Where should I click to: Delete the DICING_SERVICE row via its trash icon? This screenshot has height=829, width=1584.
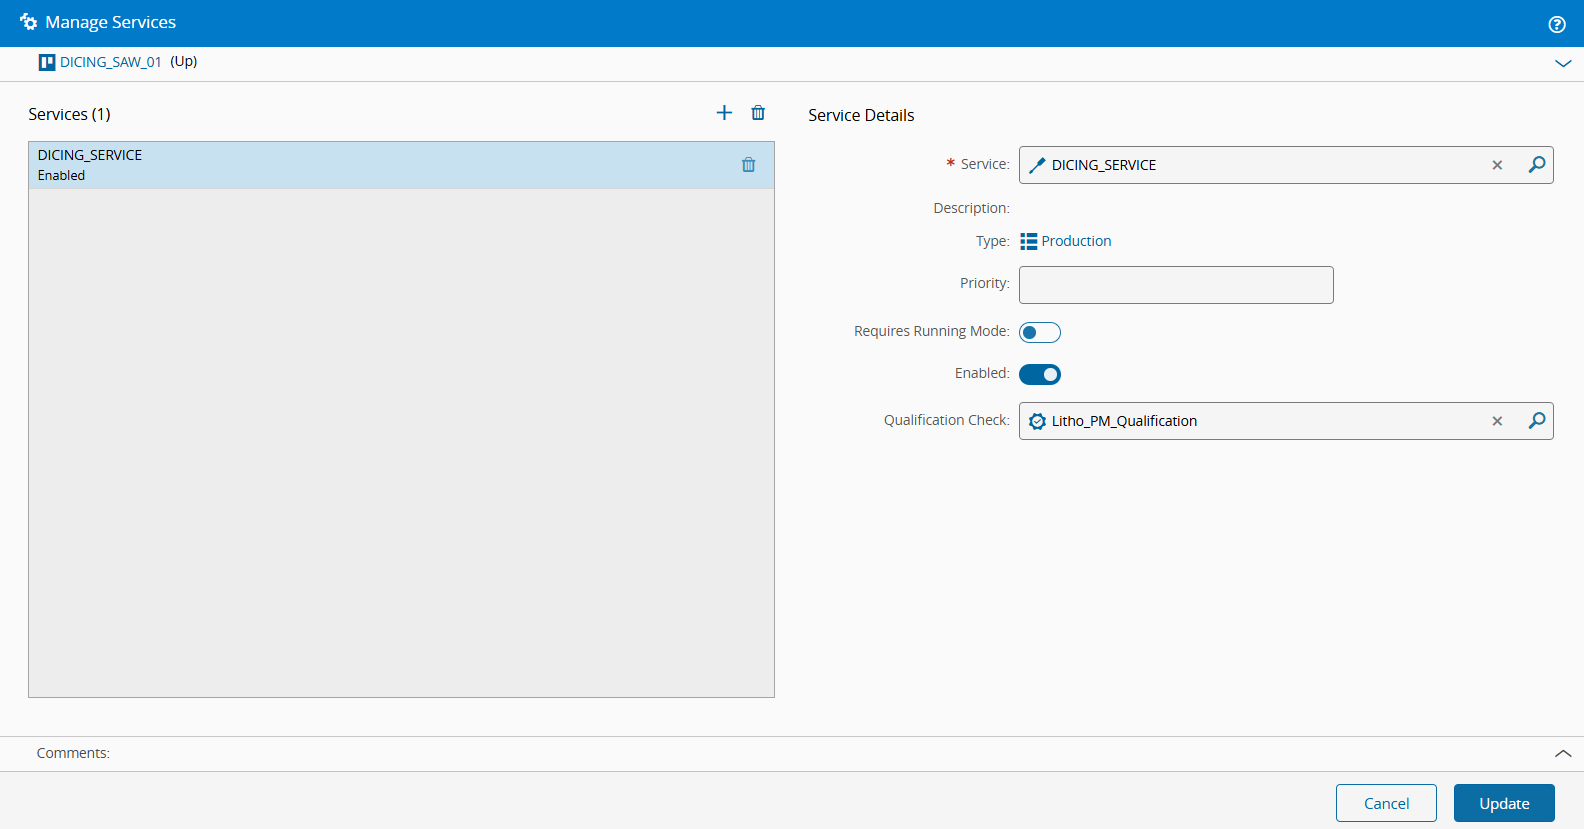point(748,165)
